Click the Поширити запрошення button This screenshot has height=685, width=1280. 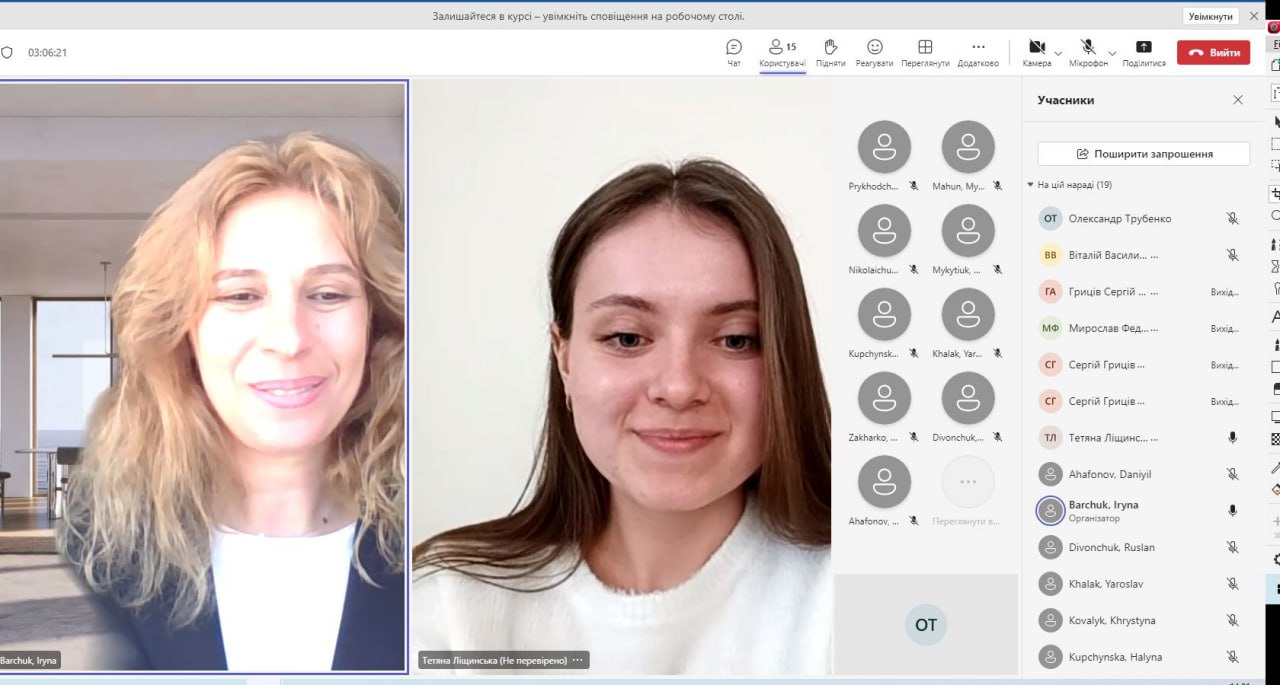[1143, 154]
